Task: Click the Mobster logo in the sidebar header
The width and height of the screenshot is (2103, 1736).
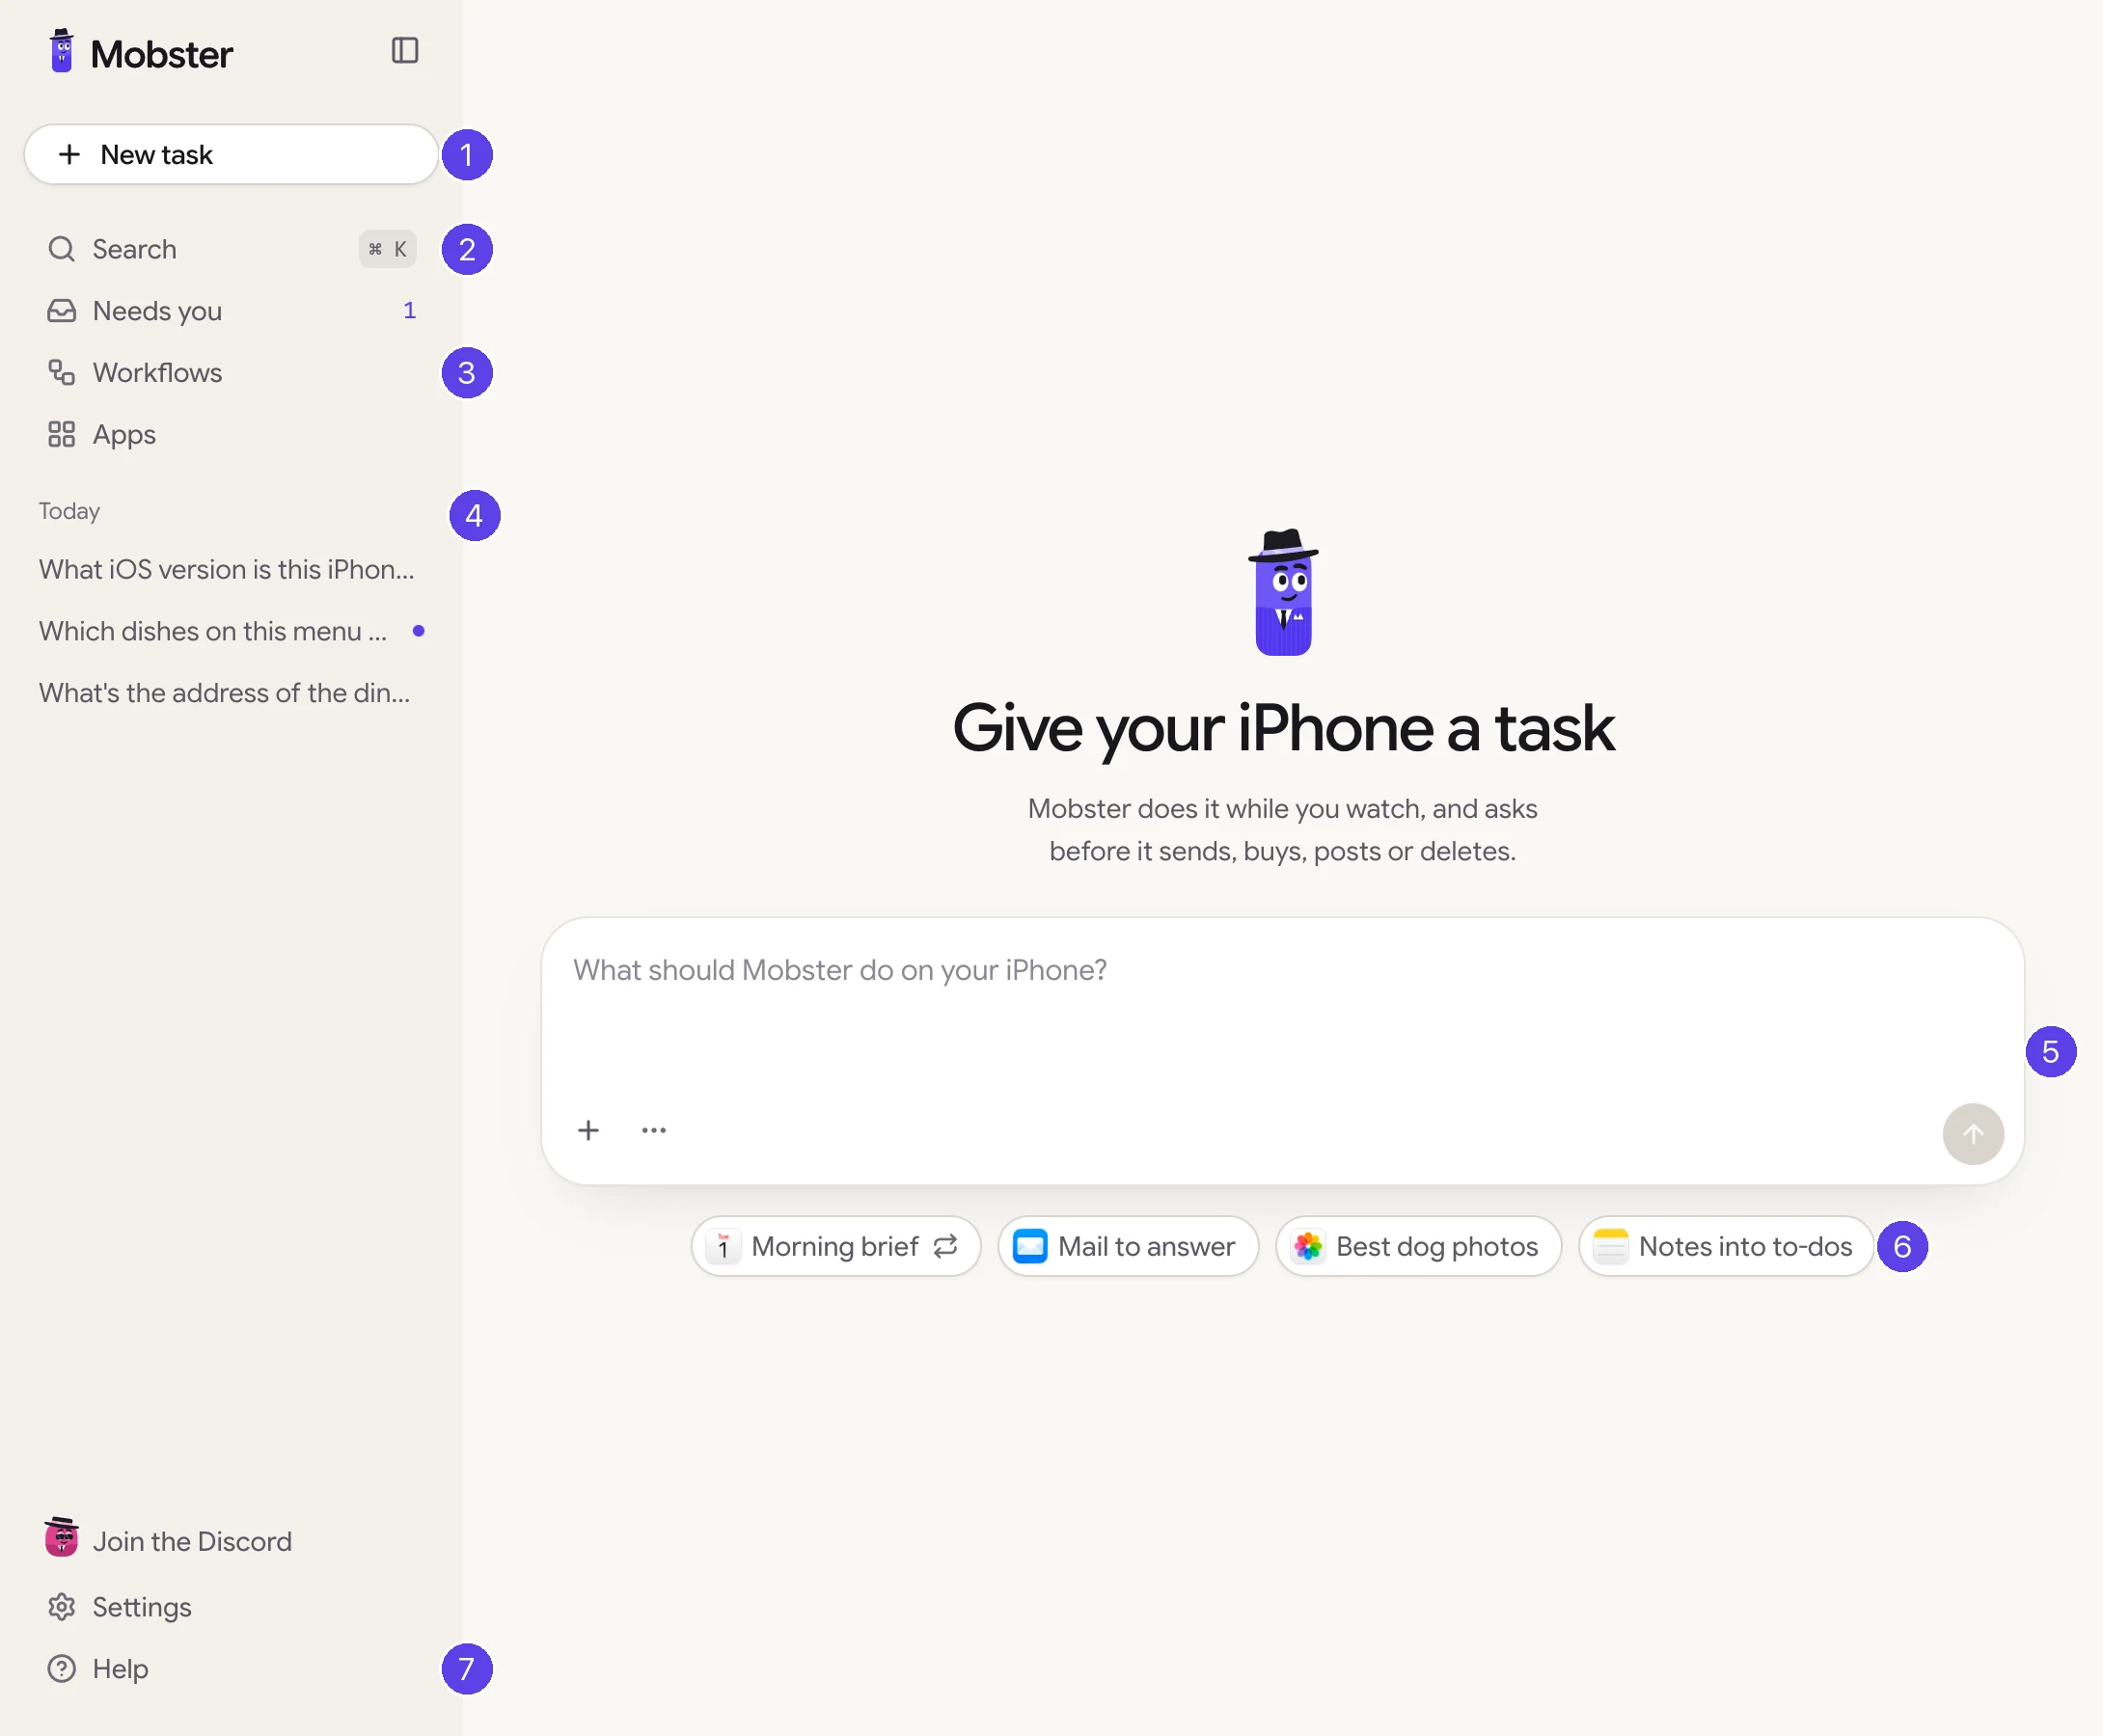Action: click(x=141, y=53)
